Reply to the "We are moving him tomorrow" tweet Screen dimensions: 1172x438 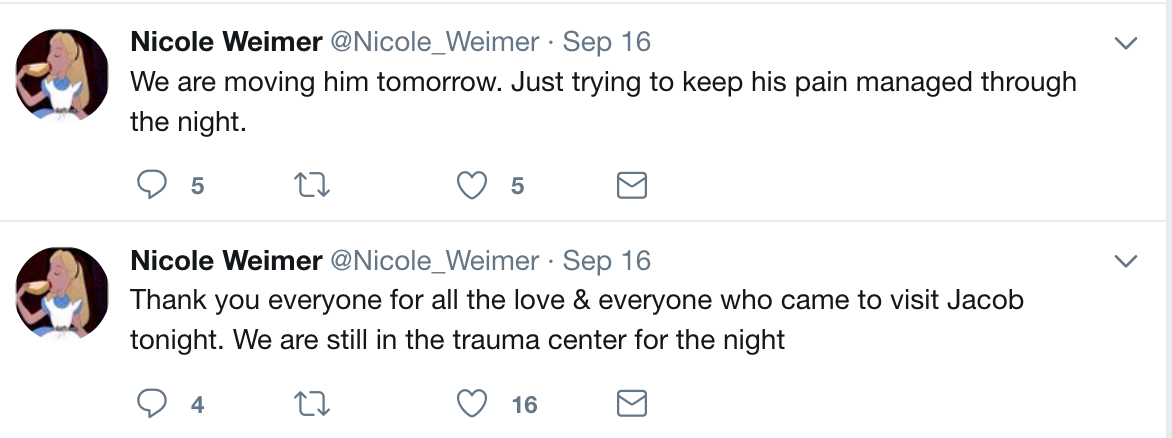click(151, 185)
